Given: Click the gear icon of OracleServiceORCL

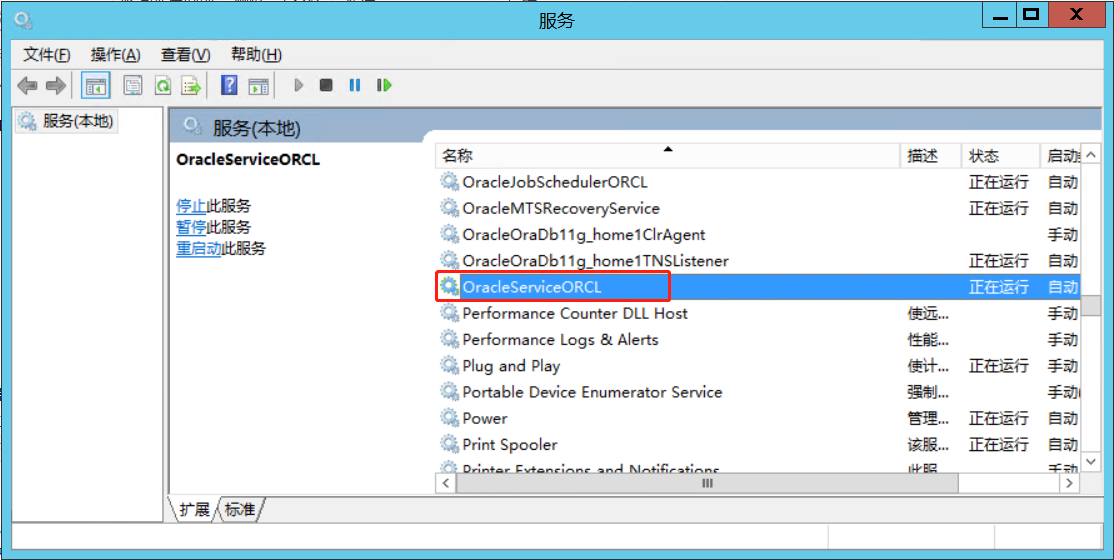Looking at the screenshot, I should tap(450, 287).
